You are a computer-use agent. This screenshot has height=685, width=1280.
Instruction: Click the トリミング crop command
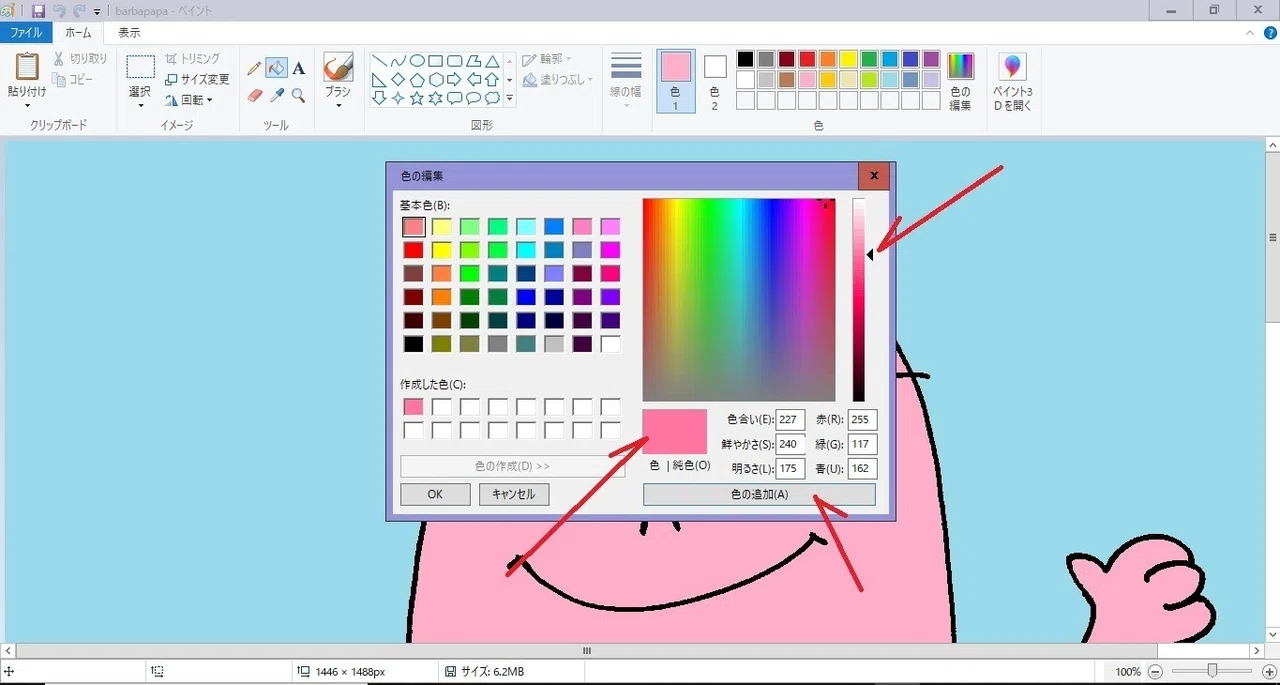pyautogui.click(x=193, y=59)
